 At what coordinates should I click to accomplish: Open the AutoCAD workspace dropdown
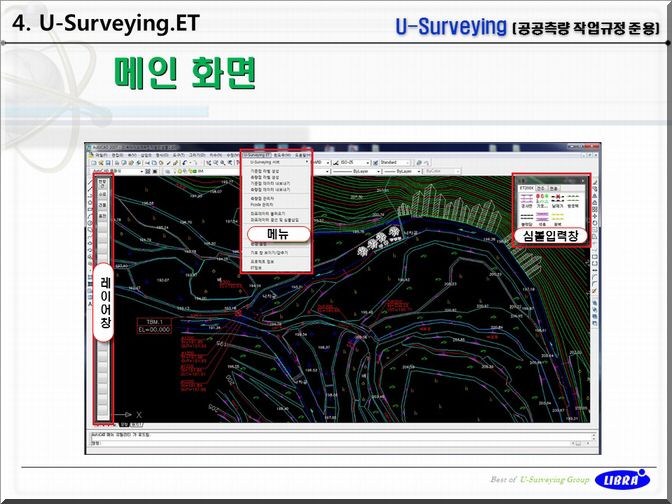pos(117,171)
